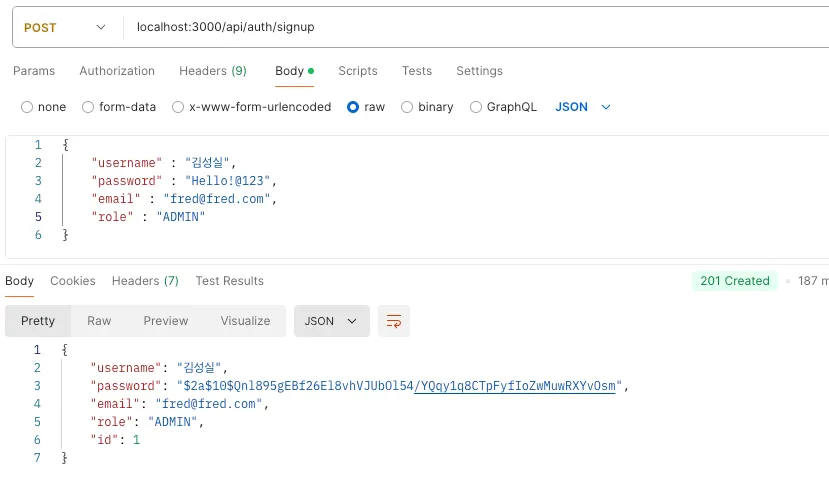Switch to the Params tab
Viewport: 829px width, 484px height.
point(34,71)
